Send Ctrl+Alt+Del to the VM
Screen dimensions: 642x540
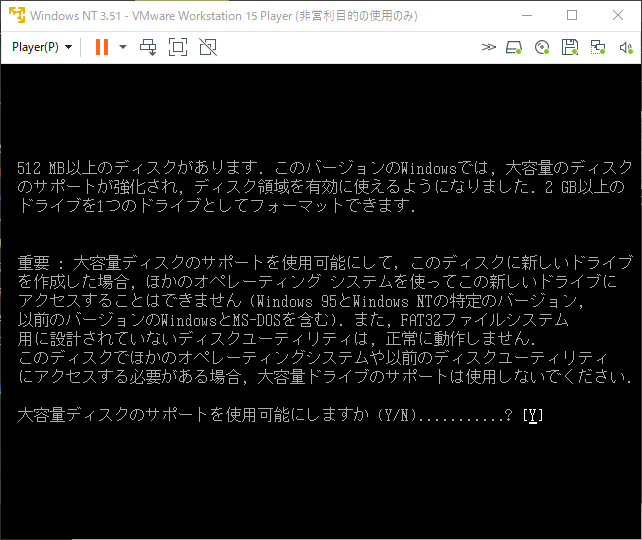[148, 47]
